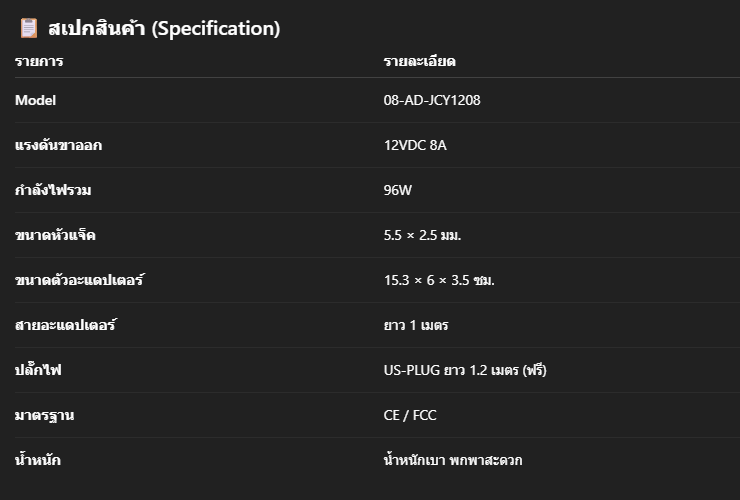The height and width of the screenshot is (500, 740).
Task: Click the ขนาดตัวอะแดปเตอร์ row label
Action: point(79,280)
